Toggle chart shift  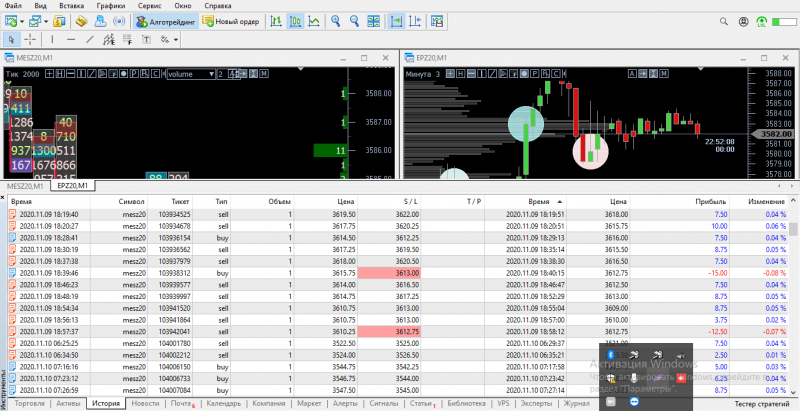tap(415, 21)
